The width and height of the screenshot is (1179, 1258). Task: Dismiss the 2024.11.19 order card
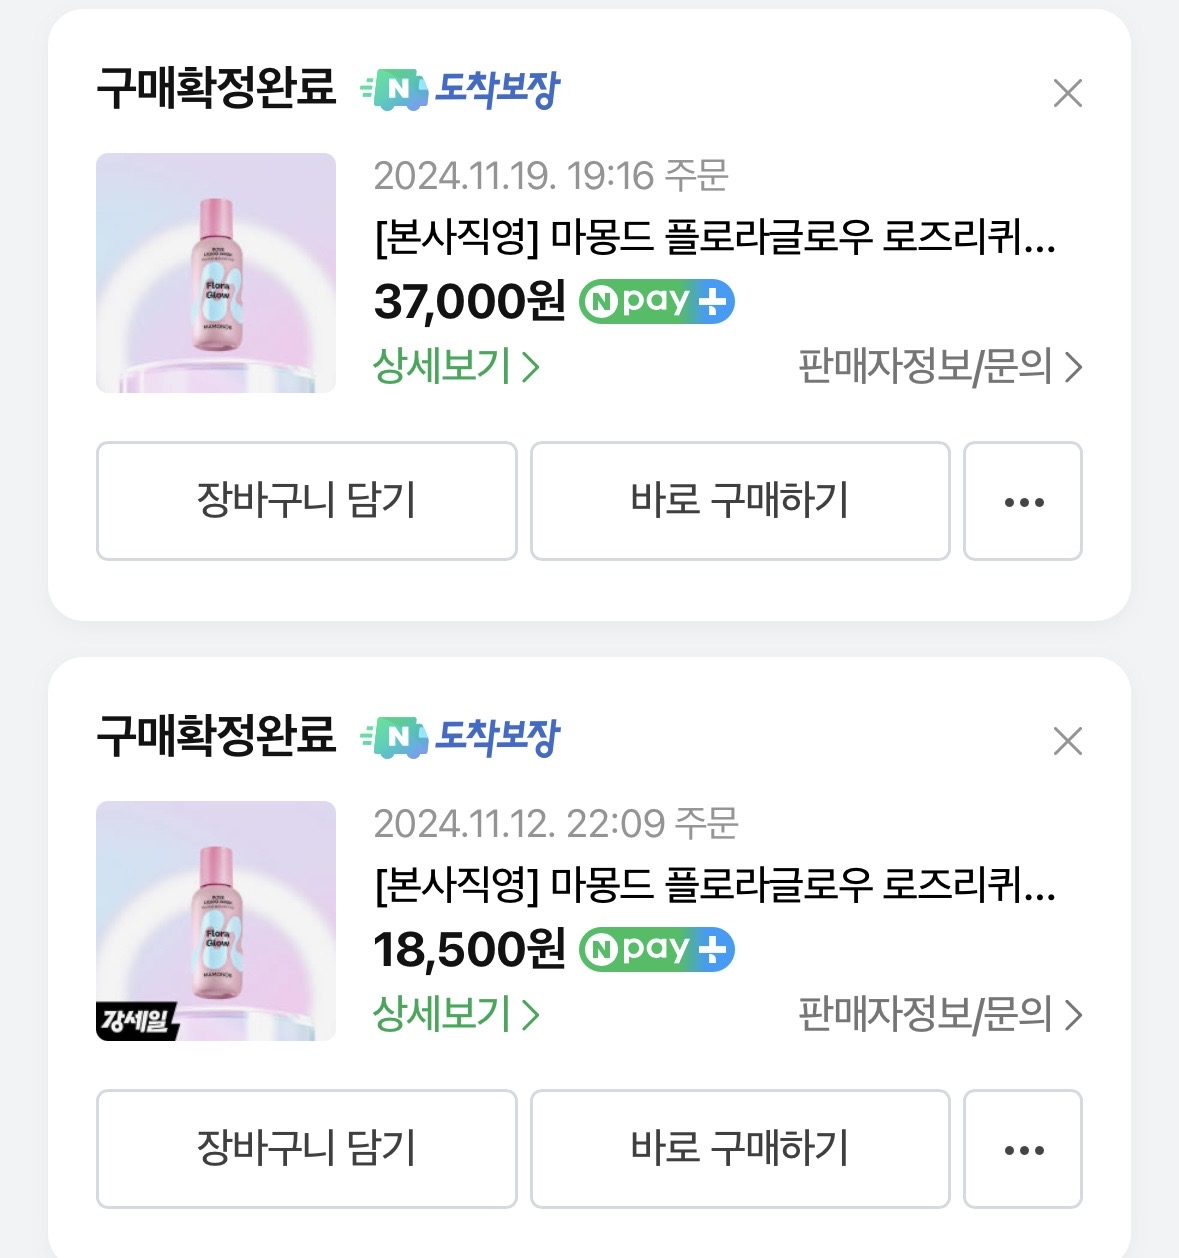(x=1068, y=93)
